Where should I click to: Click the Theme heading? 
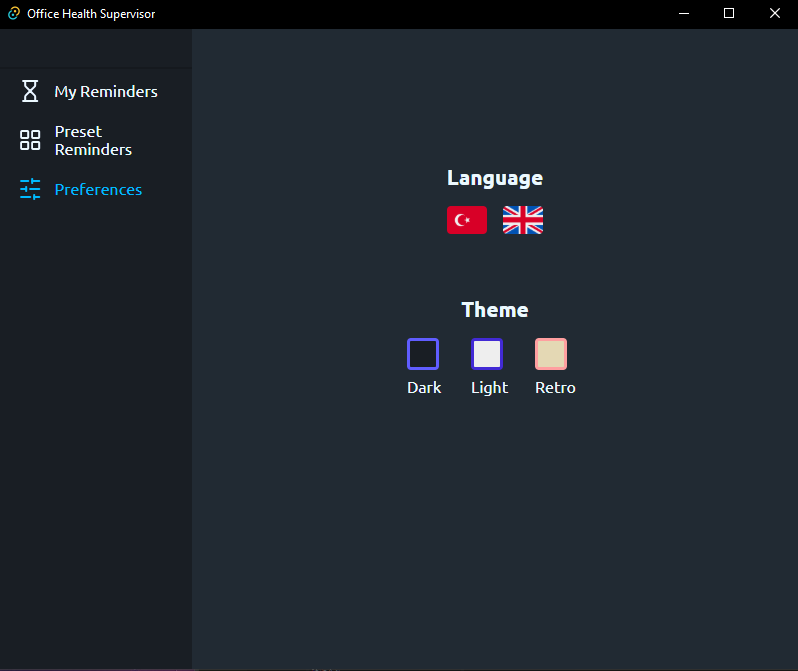tap(495, 310)
